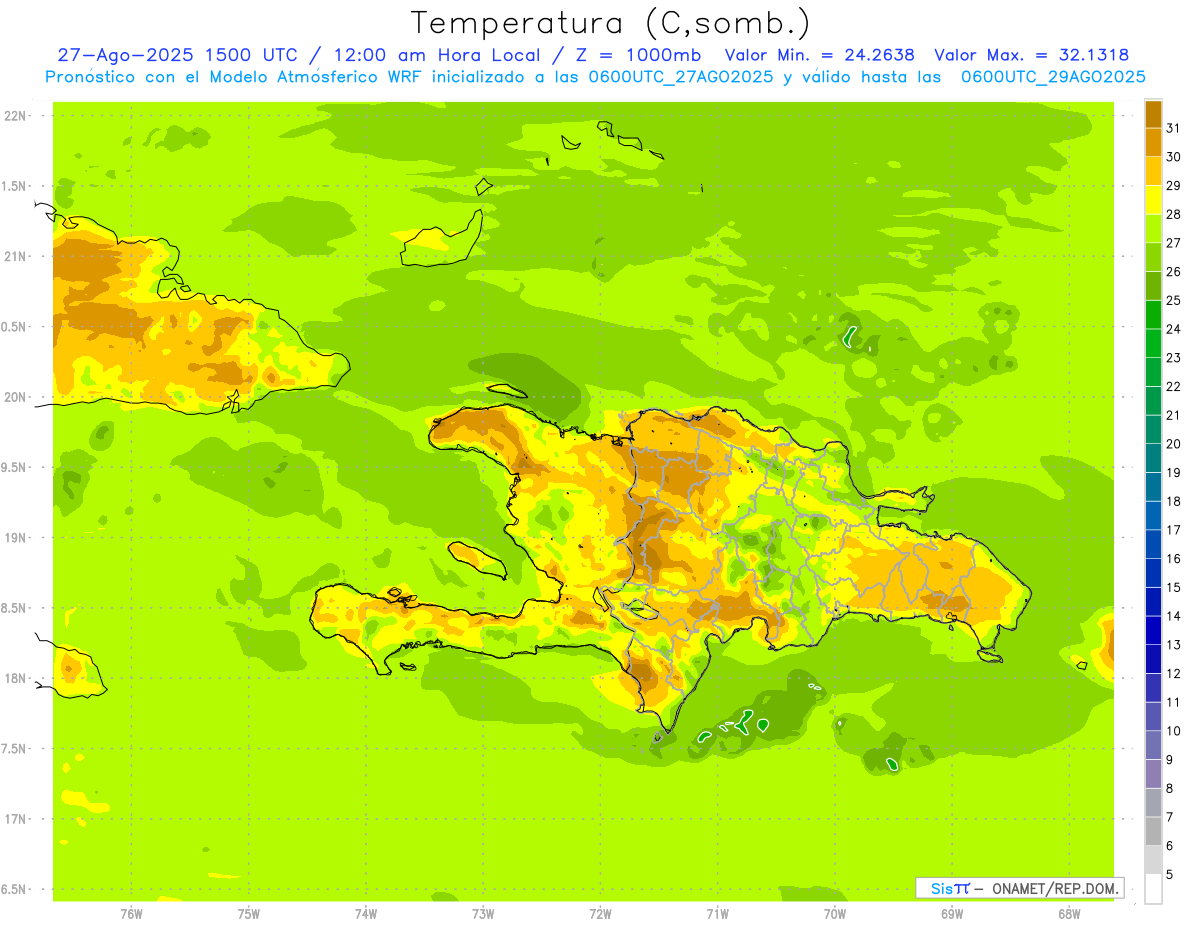Click the legend value "5" label

(x=1170, y=875)
